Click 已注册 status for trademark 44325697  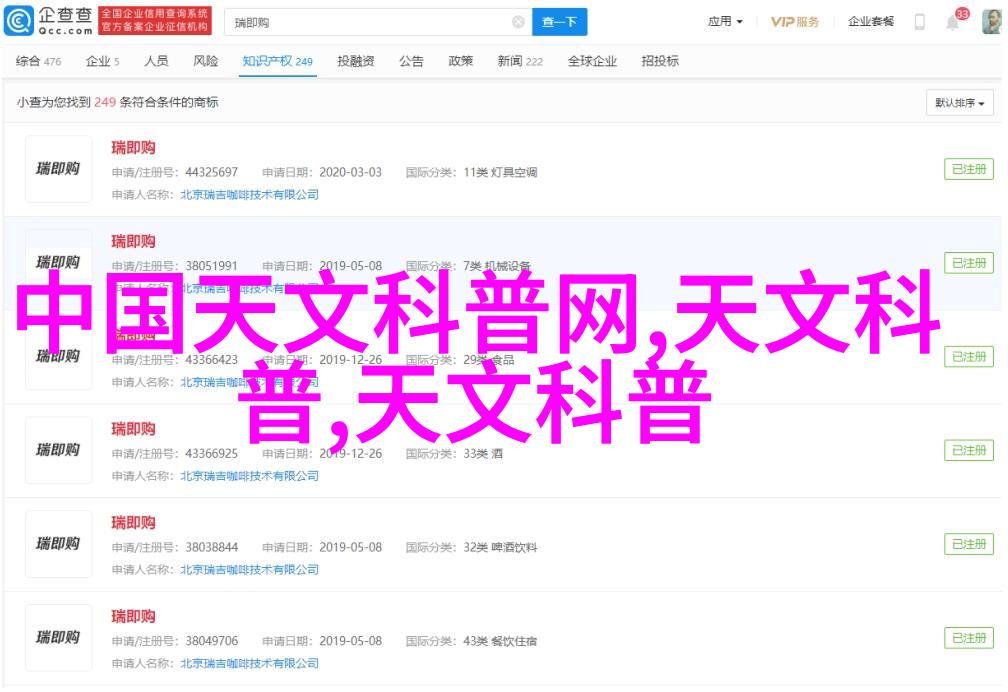coord(969,169)
